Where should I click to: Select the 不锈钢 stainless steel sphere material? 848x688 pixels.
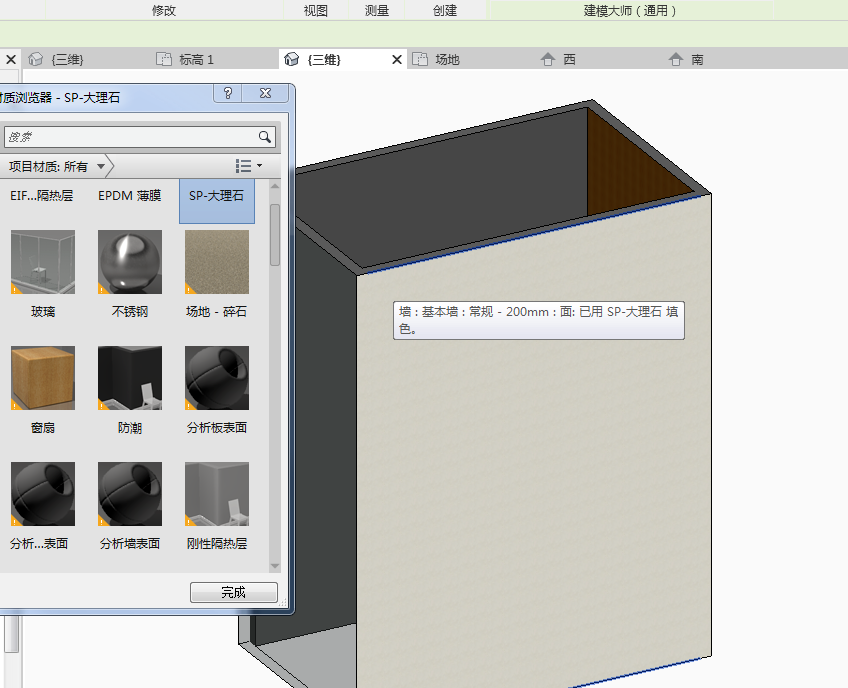pos(130,263)
